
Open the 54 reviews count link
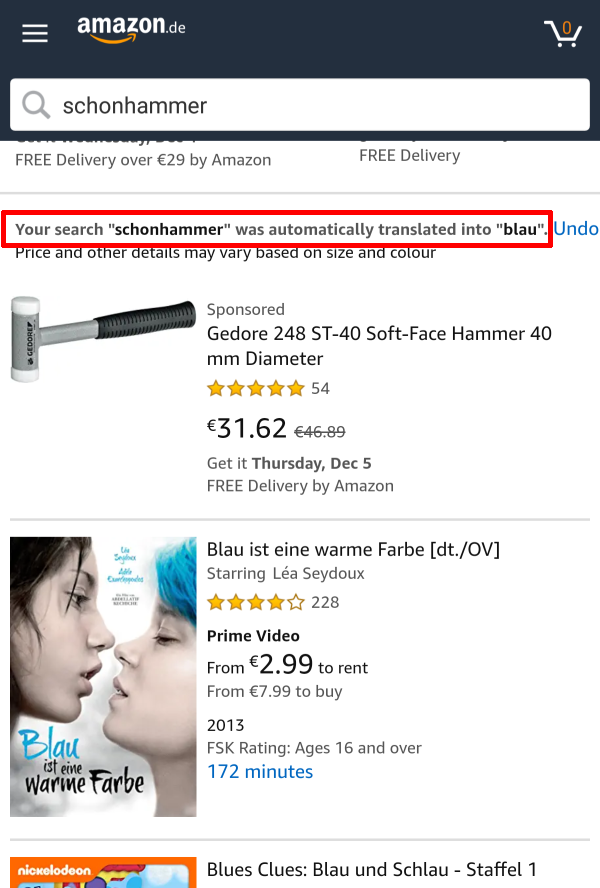pos(322,388)
